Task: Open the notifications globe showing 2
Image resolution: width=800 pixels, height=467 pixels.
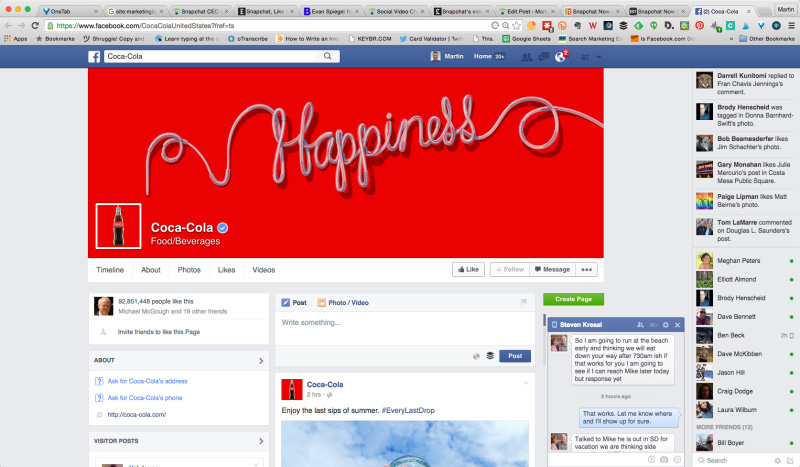Action: 561,57
